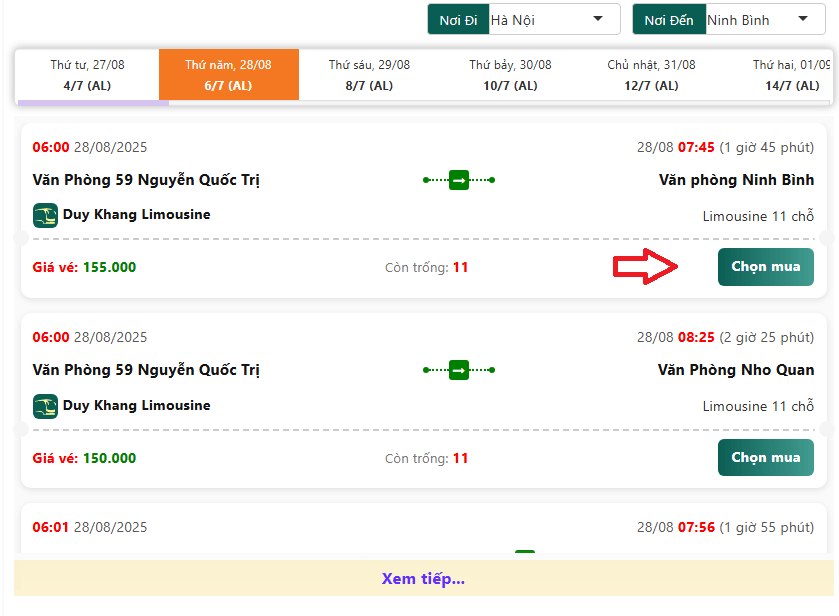839x616 pixels.
Task: Click the Duy Khang logo in the 07:45 arrival trip
Action: 45,215
